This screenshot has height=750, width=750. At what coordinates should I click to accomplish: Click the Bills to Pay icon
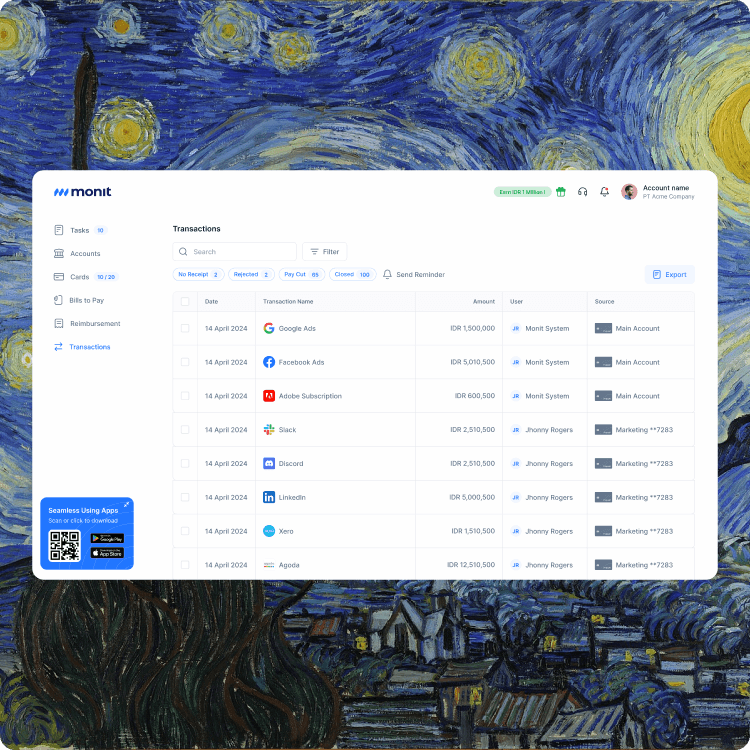pos(58,300)
